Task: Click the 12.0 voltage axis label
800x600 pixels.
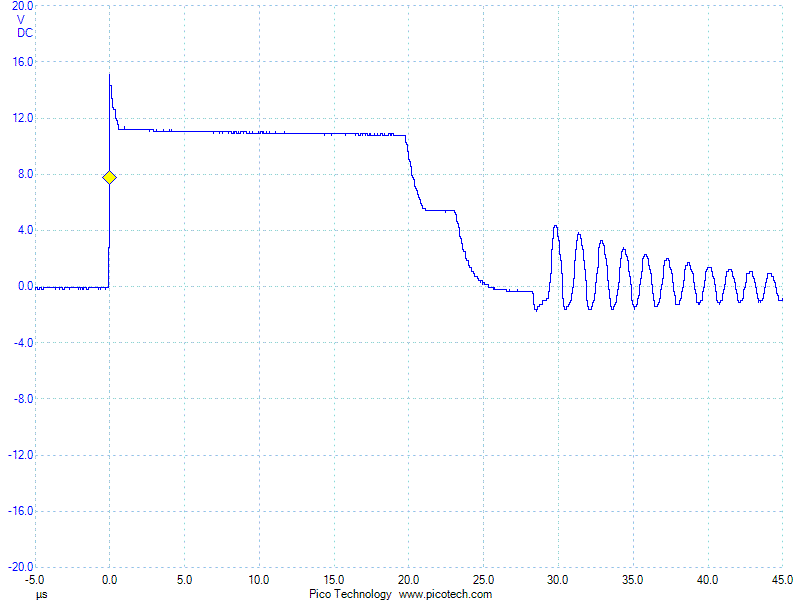Action: point(22,118)
